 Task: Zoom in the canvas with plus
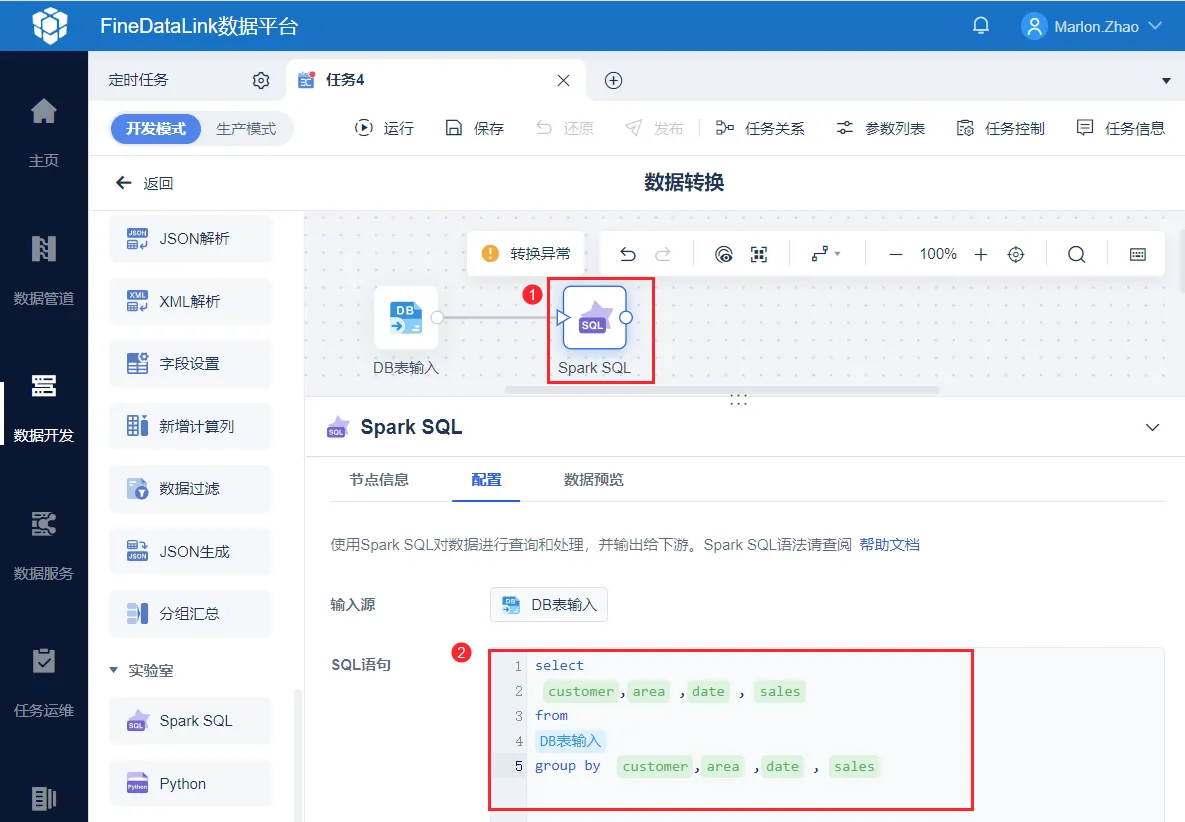coord(981,254)
